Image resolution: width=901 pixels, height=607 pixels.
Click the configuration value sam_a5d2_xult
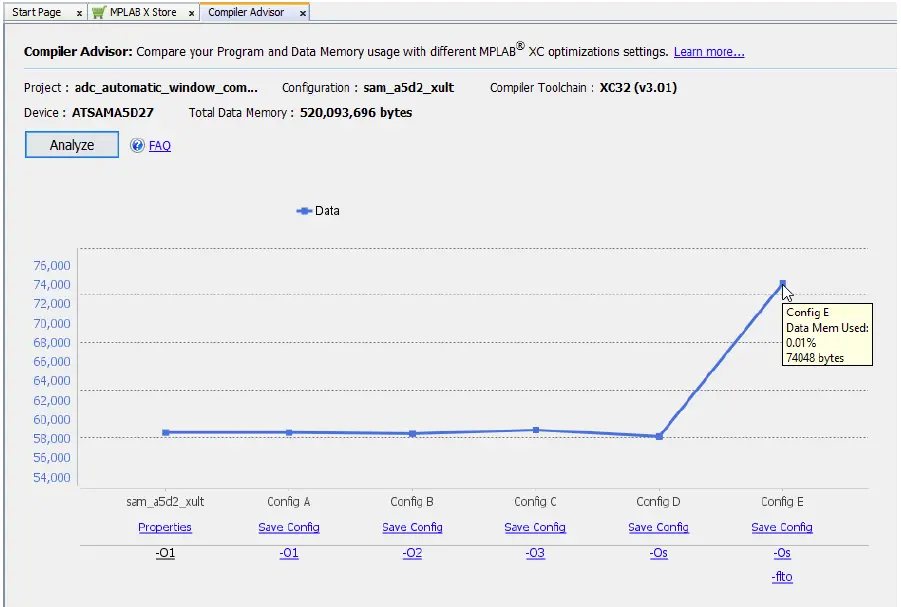(409, 88)
